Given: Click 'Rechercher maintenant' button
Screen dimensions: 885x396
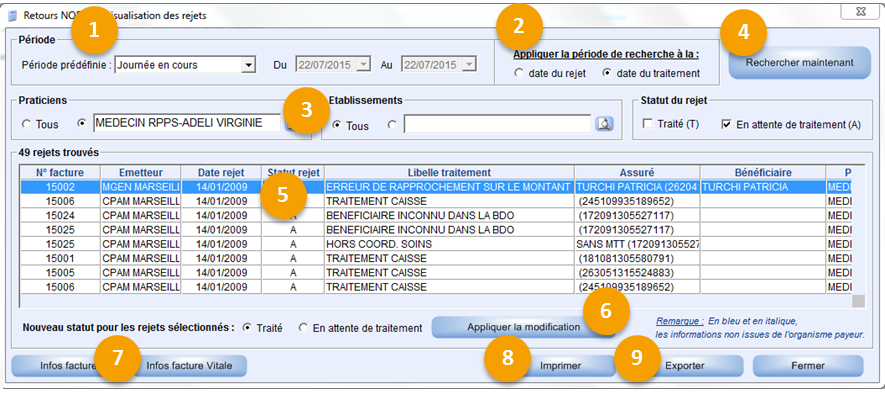Looking at the screenshot, I should (800, 63).
